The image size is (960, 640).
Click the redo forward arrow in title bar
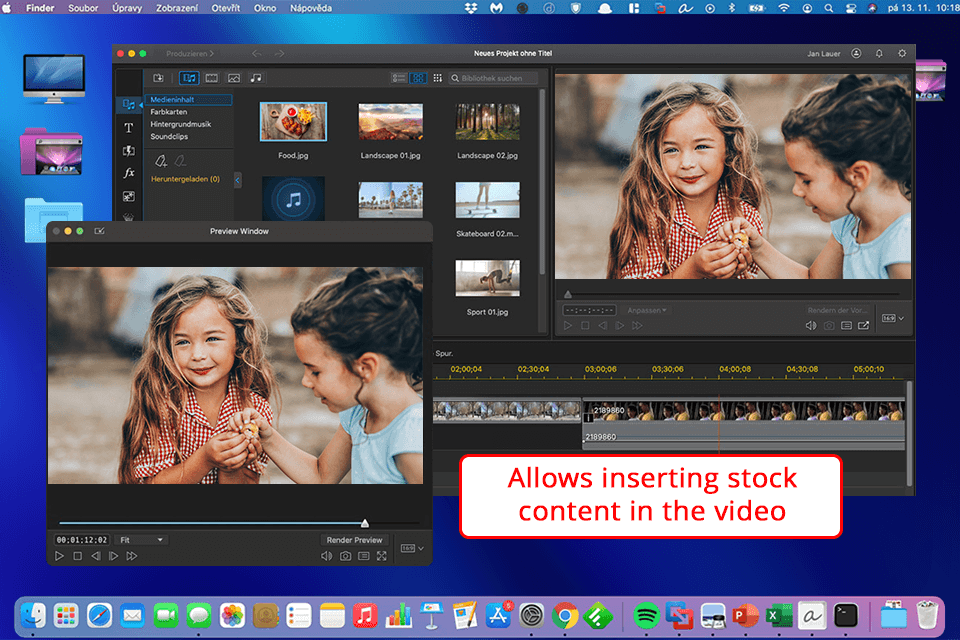279,54
